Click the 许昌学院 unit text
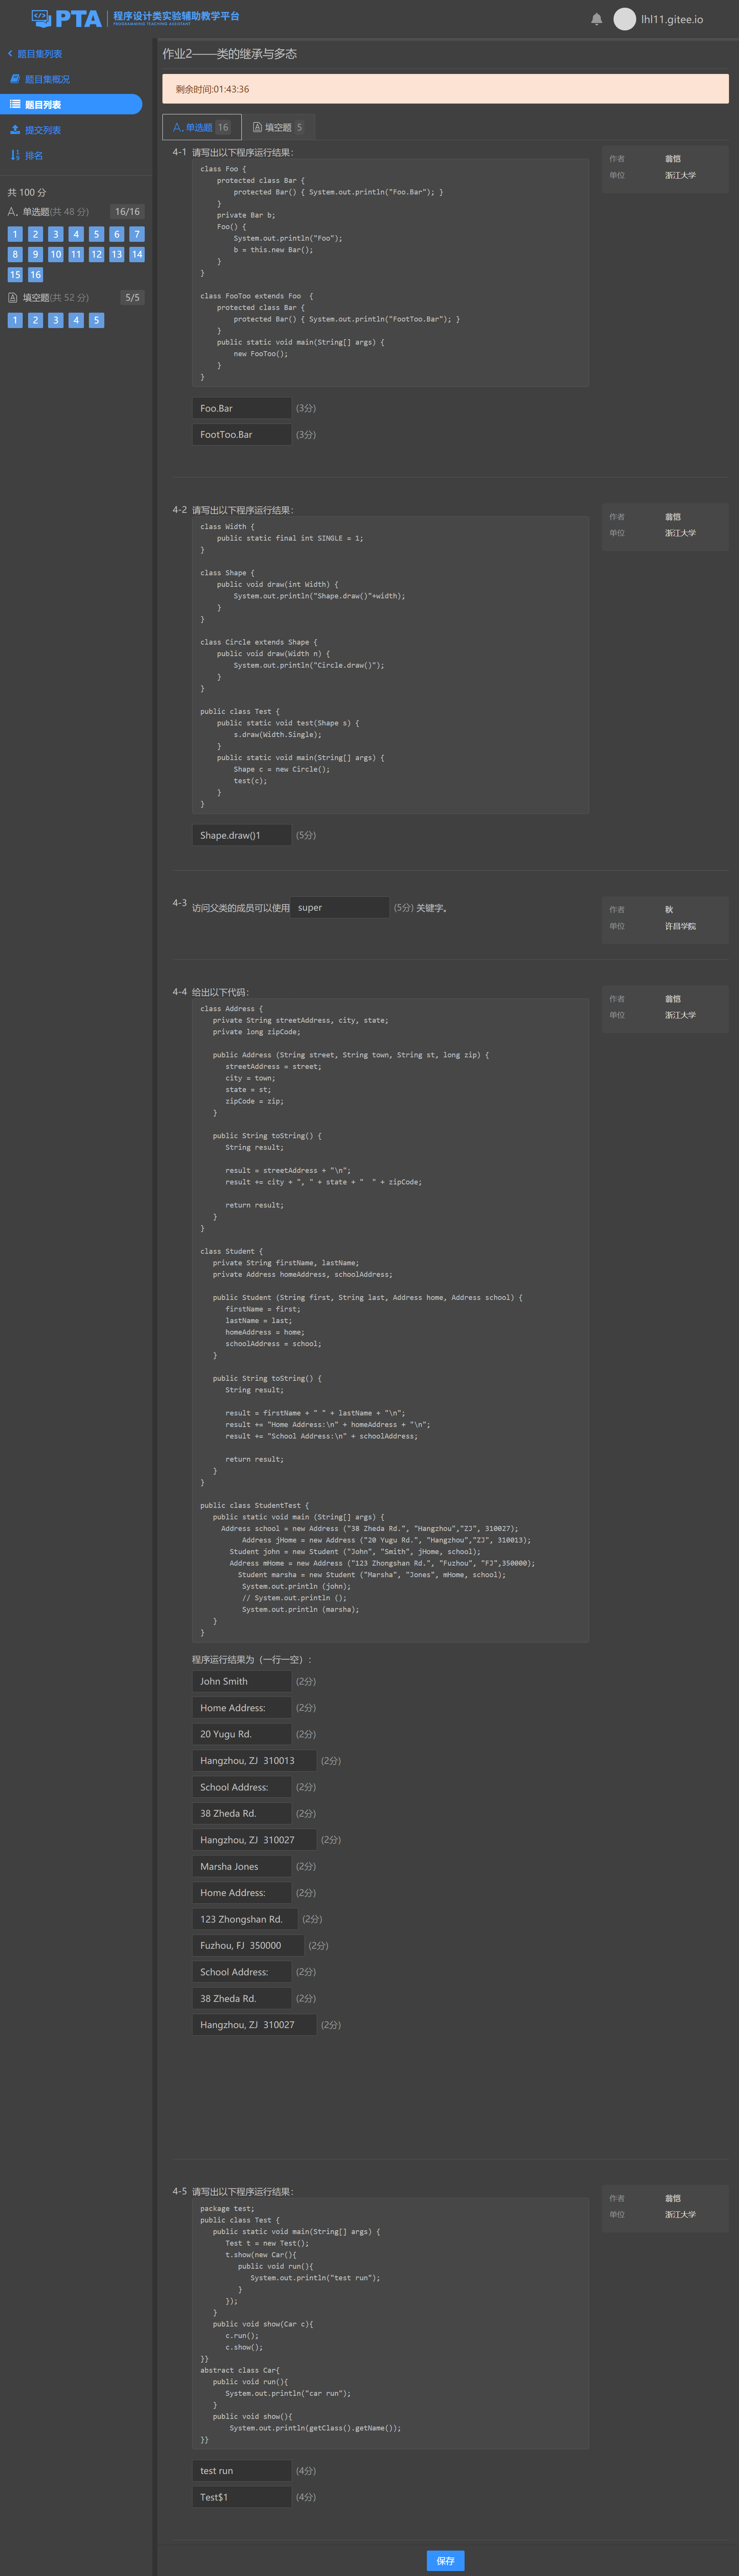 click(x=680, y=926)
